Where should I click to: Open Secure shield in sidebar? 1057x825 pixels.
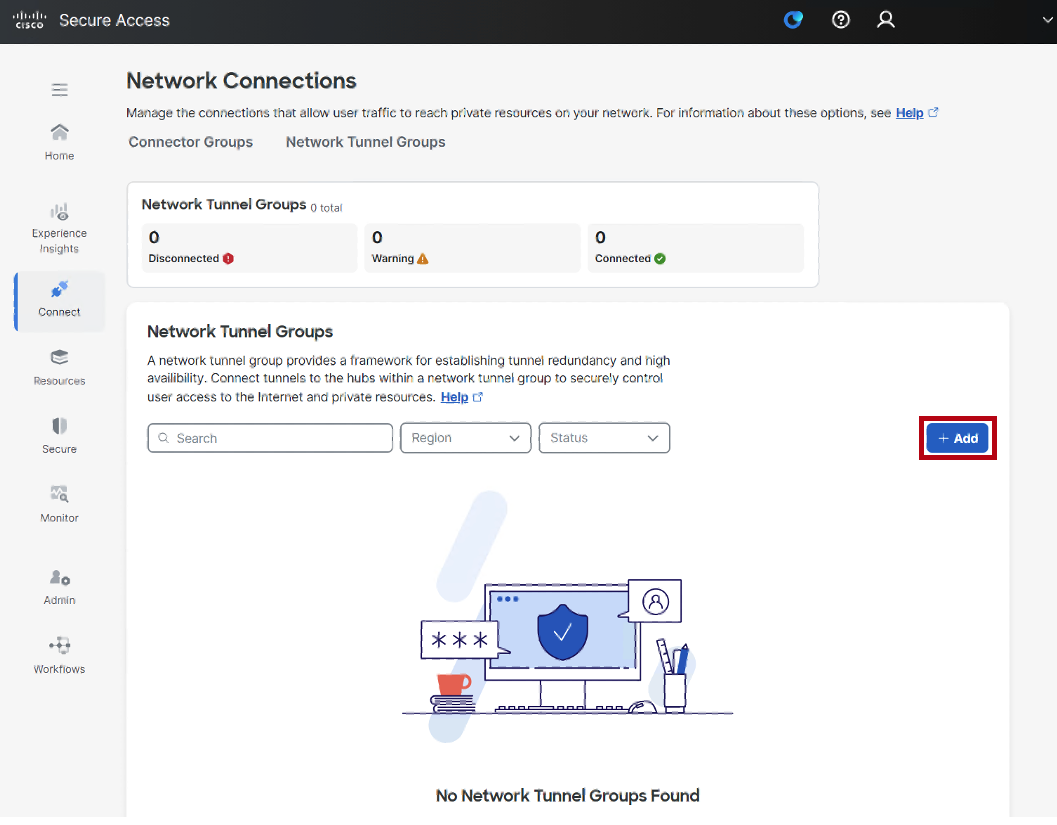[59, 435]
